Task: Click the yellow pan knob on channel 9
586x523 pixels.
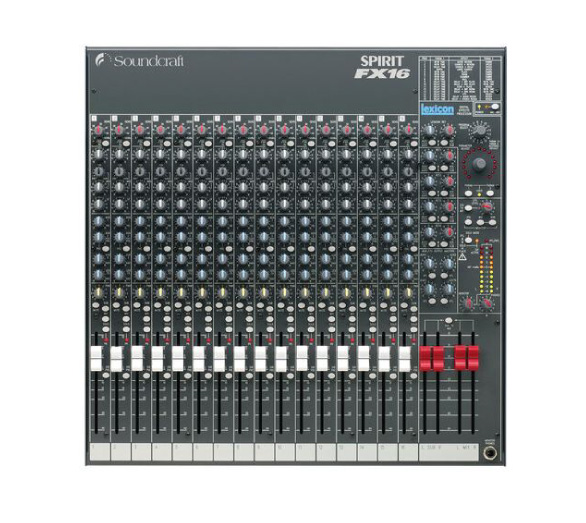Action: pos(263,292)
